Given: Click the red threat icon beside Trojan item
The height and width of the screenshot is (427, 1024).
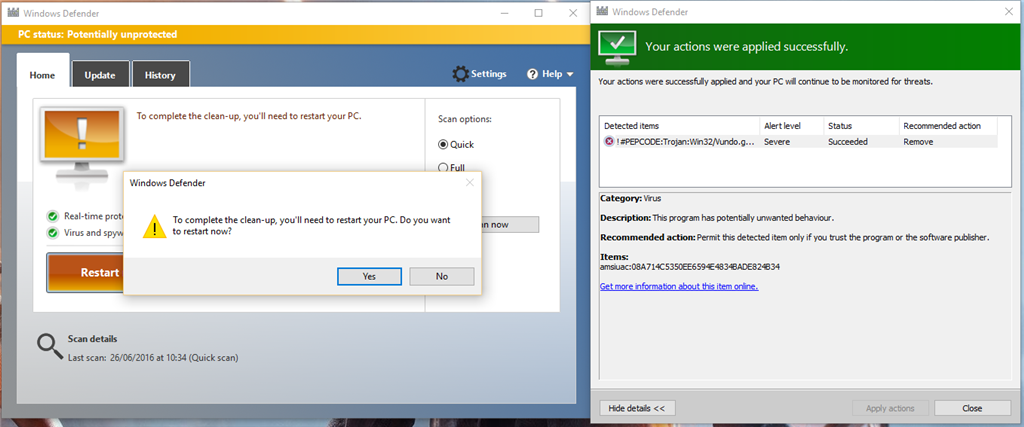Looking at the screenshot, I should click(609, 142).
